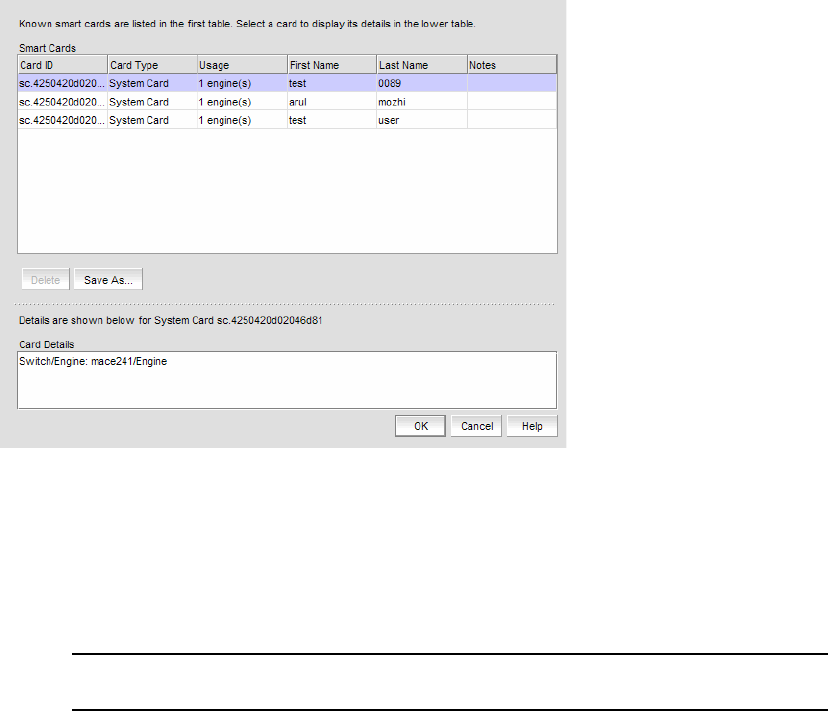This screenshot has width=828, height=716.
Task: Click the mozhi last name cell
Action: pos(420,102)
